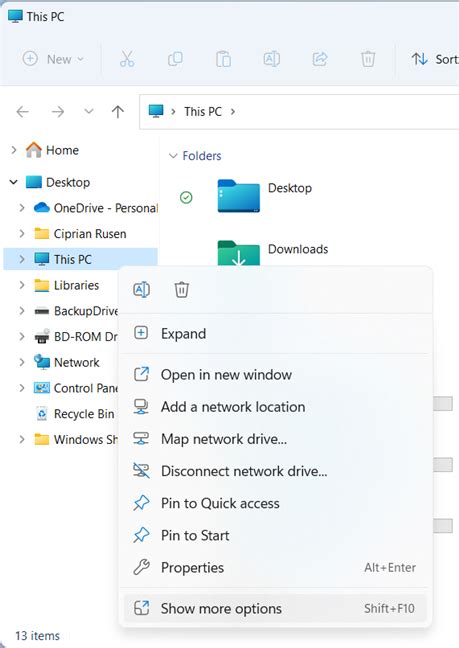Expand the Home tree node

[14, 150]
